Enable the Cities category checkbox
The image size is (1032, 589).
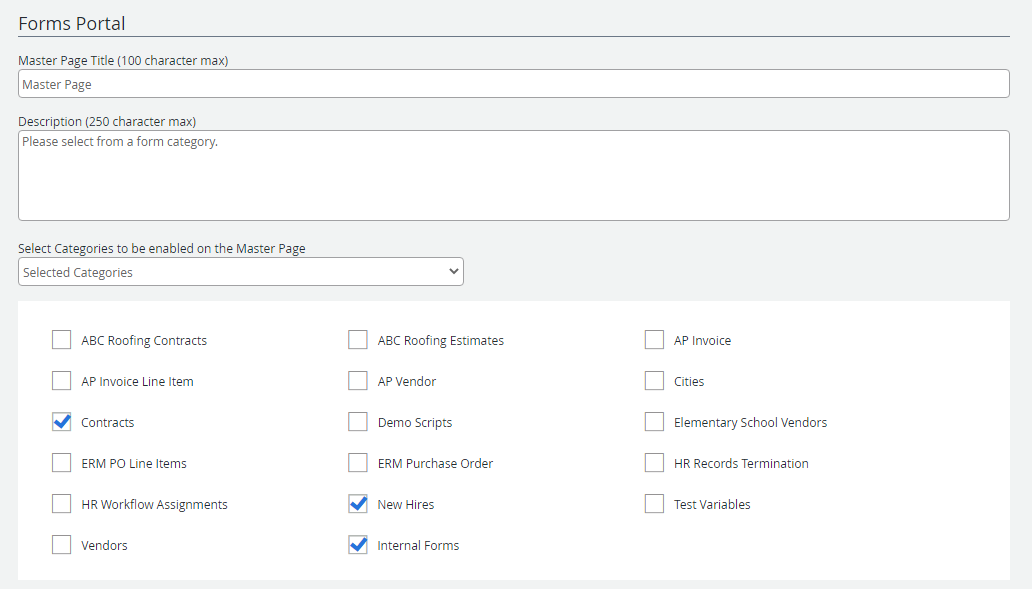(x=654, y=381)
